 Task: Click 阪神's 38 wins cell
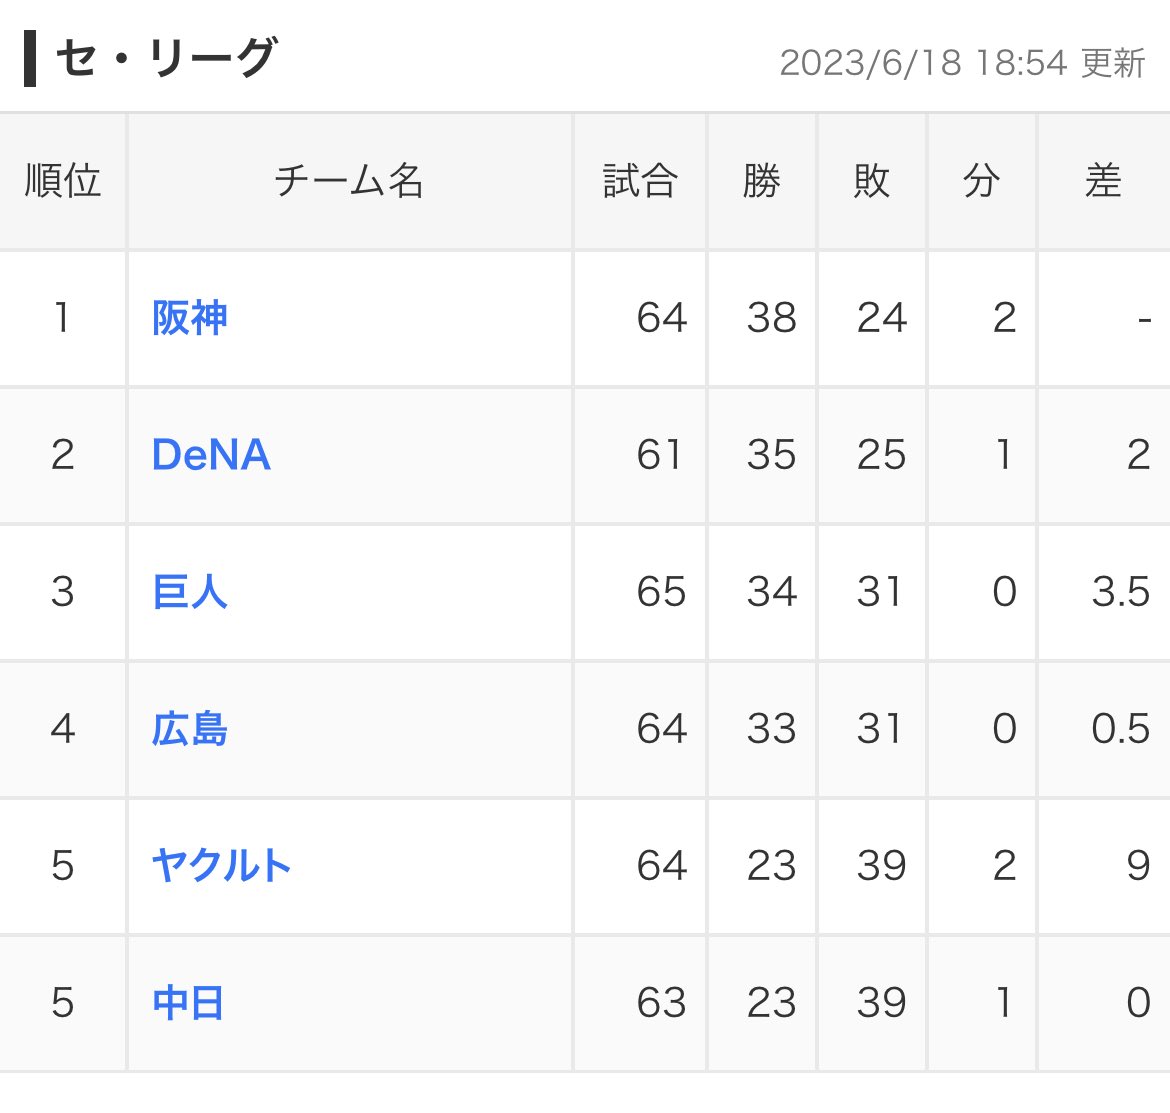coord(771,318)
